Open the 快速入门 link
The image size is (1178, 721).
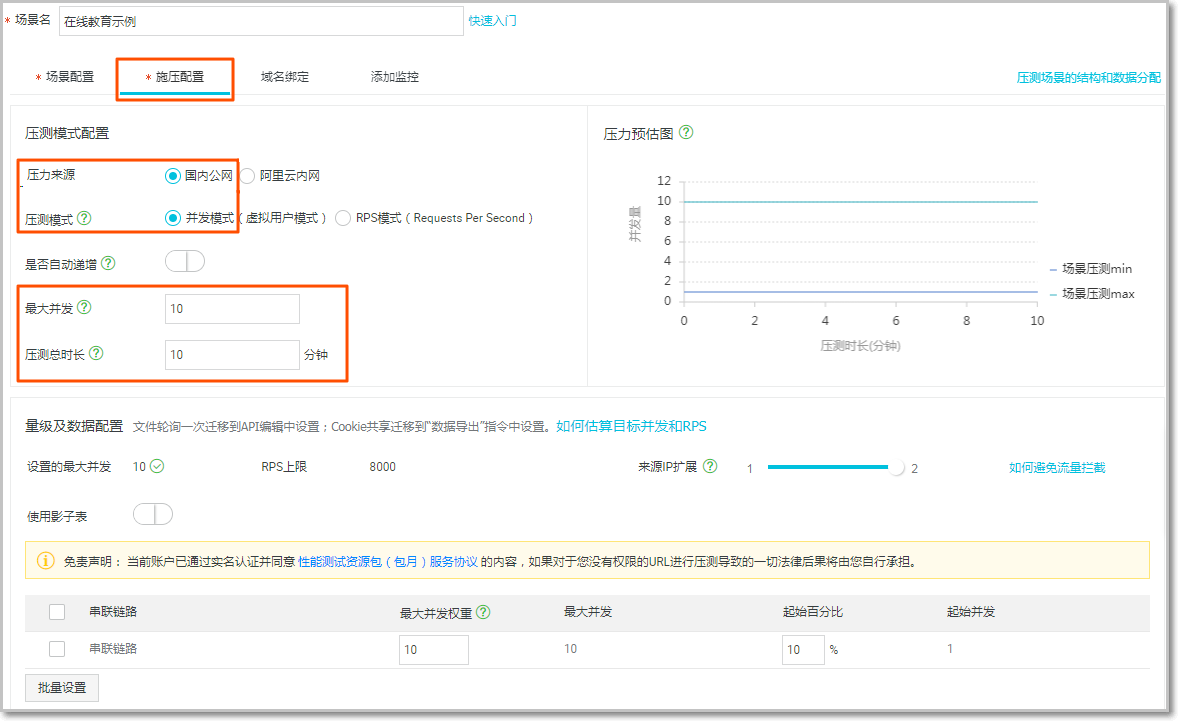click(x=492, y=20)
